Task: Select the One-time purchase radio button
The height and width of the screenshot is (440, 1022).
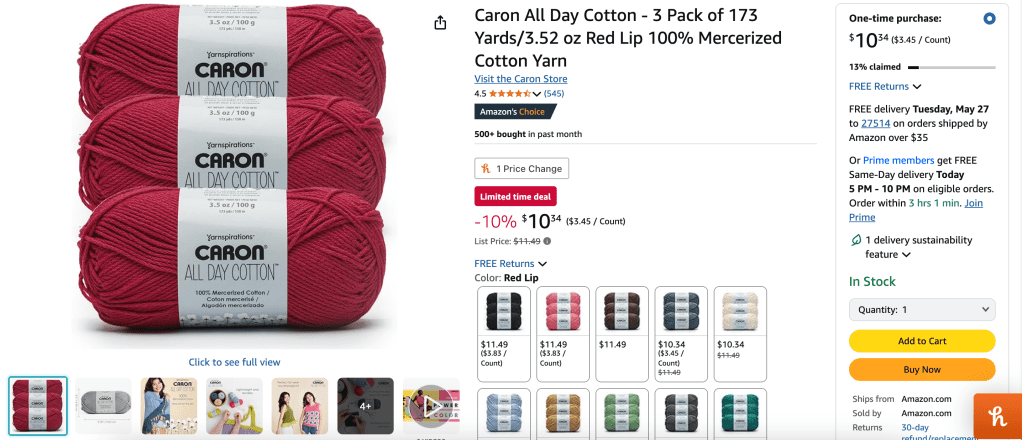Action: pos(989,18)
